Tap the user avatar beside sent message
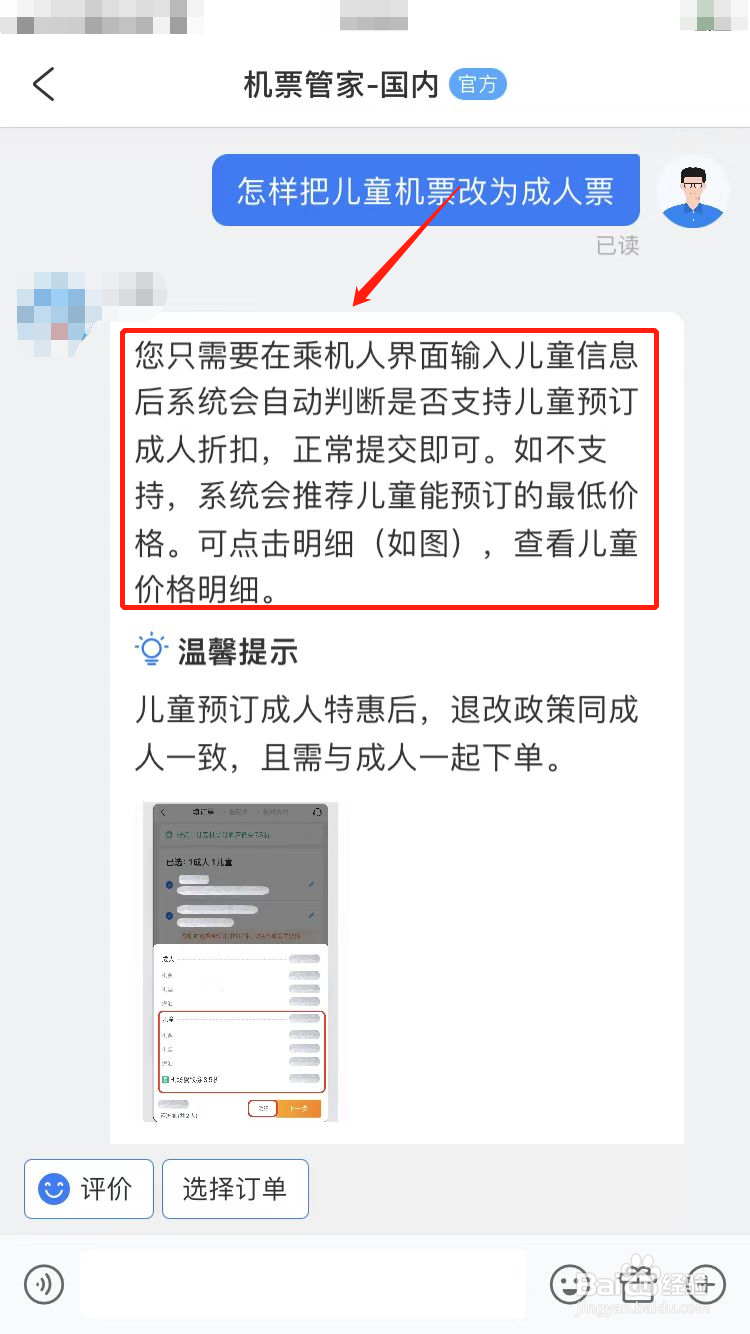The height and width of the screenshot is (1334, 750). coord(692,191)
